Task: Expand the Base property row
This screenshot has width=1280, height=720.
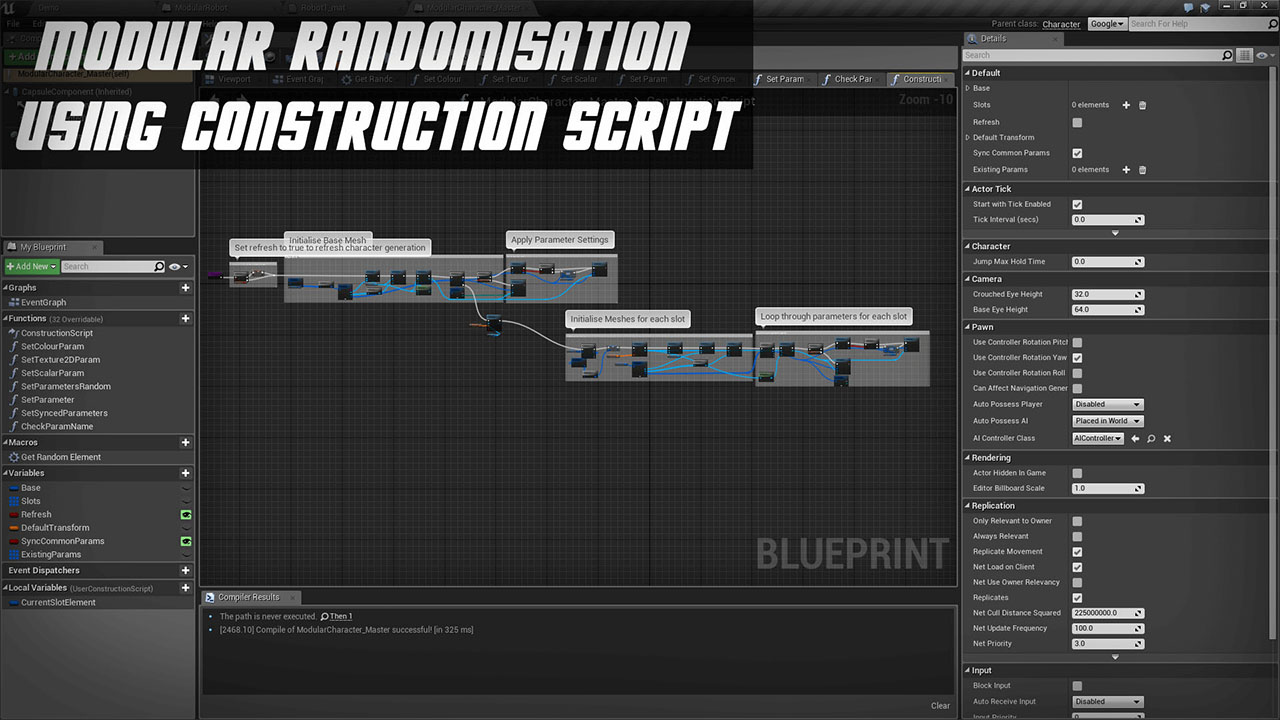Action: coord(968,88)
